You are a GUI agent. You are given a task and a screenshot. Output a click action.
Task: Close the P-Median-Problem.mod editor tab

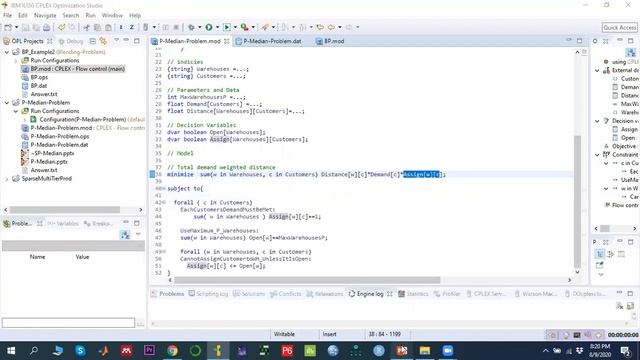227,41
